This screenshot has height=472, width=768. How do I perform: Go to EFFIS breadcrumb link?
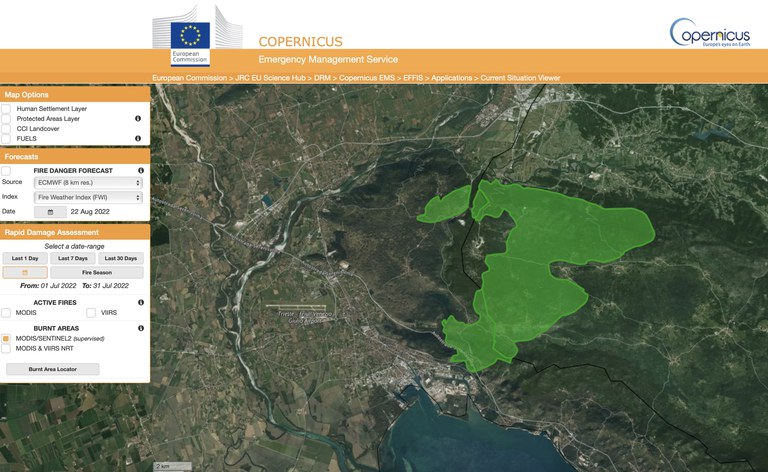point(412,77)
